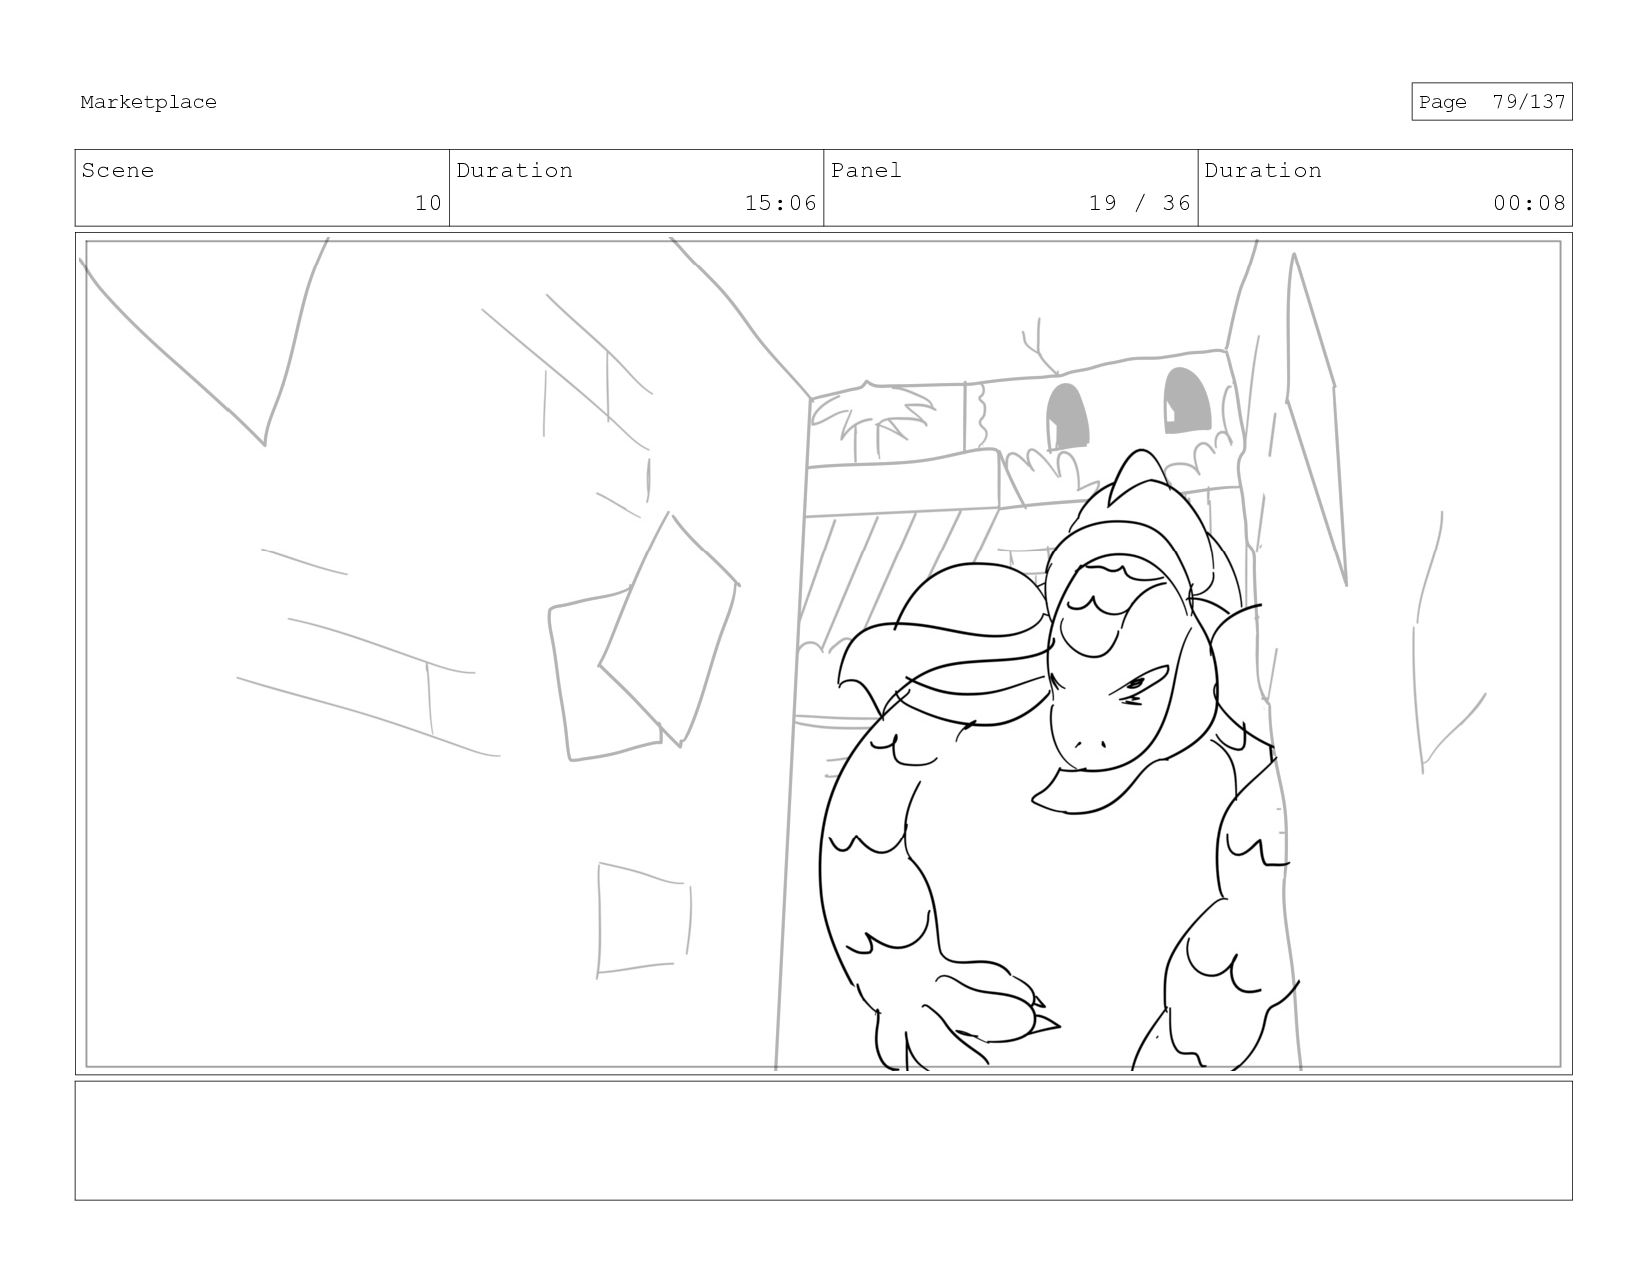
Task: Click the scene duration value 15:06
Action: click(781, 203)
